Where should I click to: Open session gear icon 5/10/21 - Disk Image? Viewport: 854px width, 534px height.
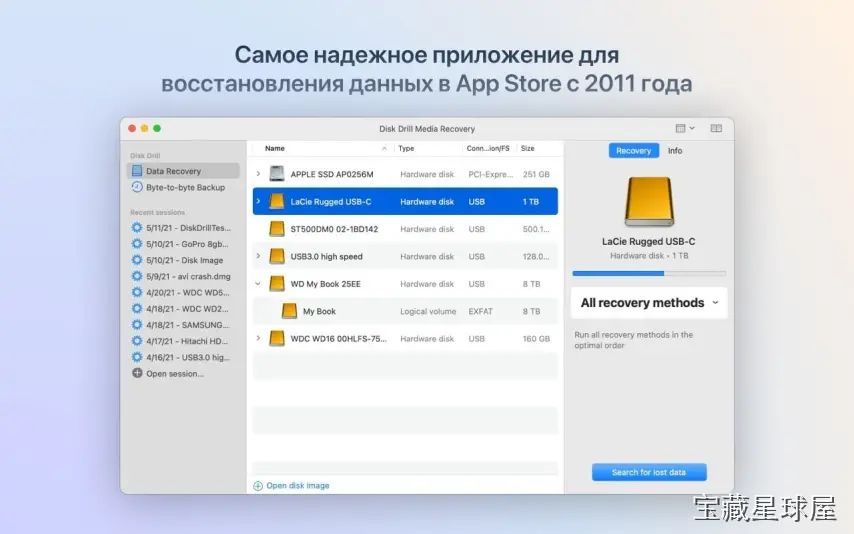[137, 260]
